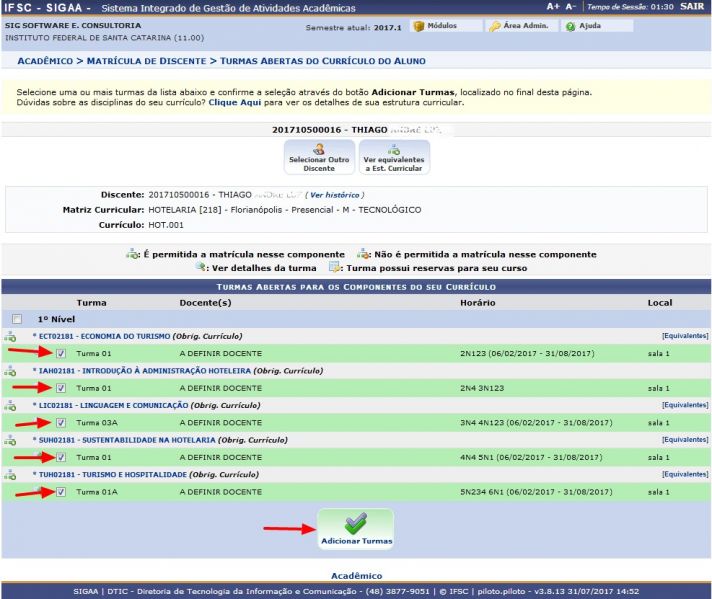Open the Módulos menu
The width and height of the screenshot is (712, 599).
[436, 26]
